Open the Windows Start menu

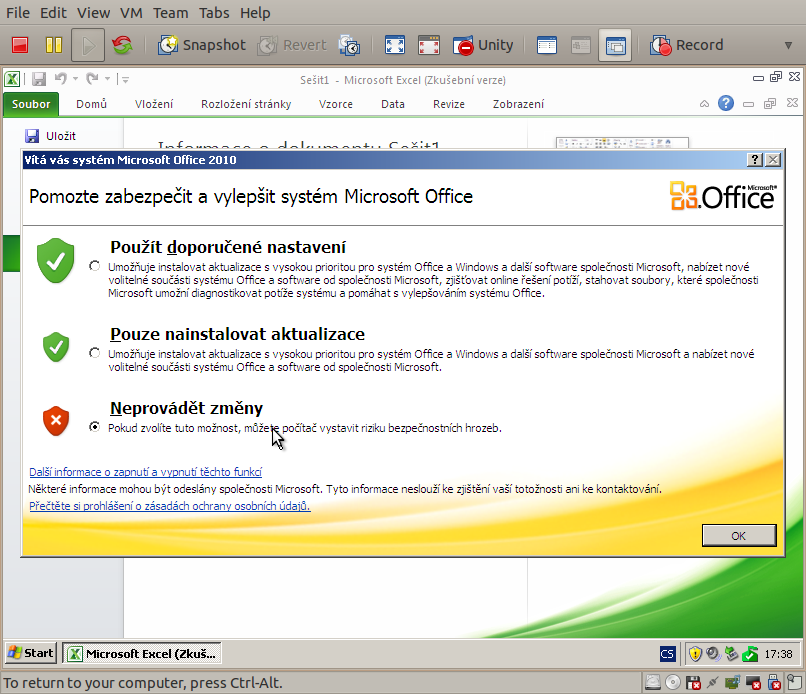[31, 653]
